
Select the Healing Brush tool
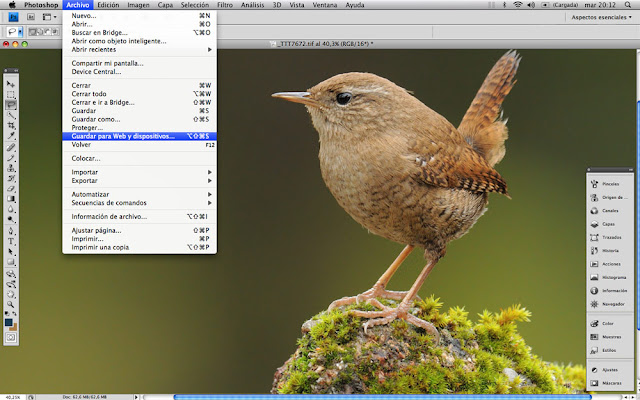(11, 147)
